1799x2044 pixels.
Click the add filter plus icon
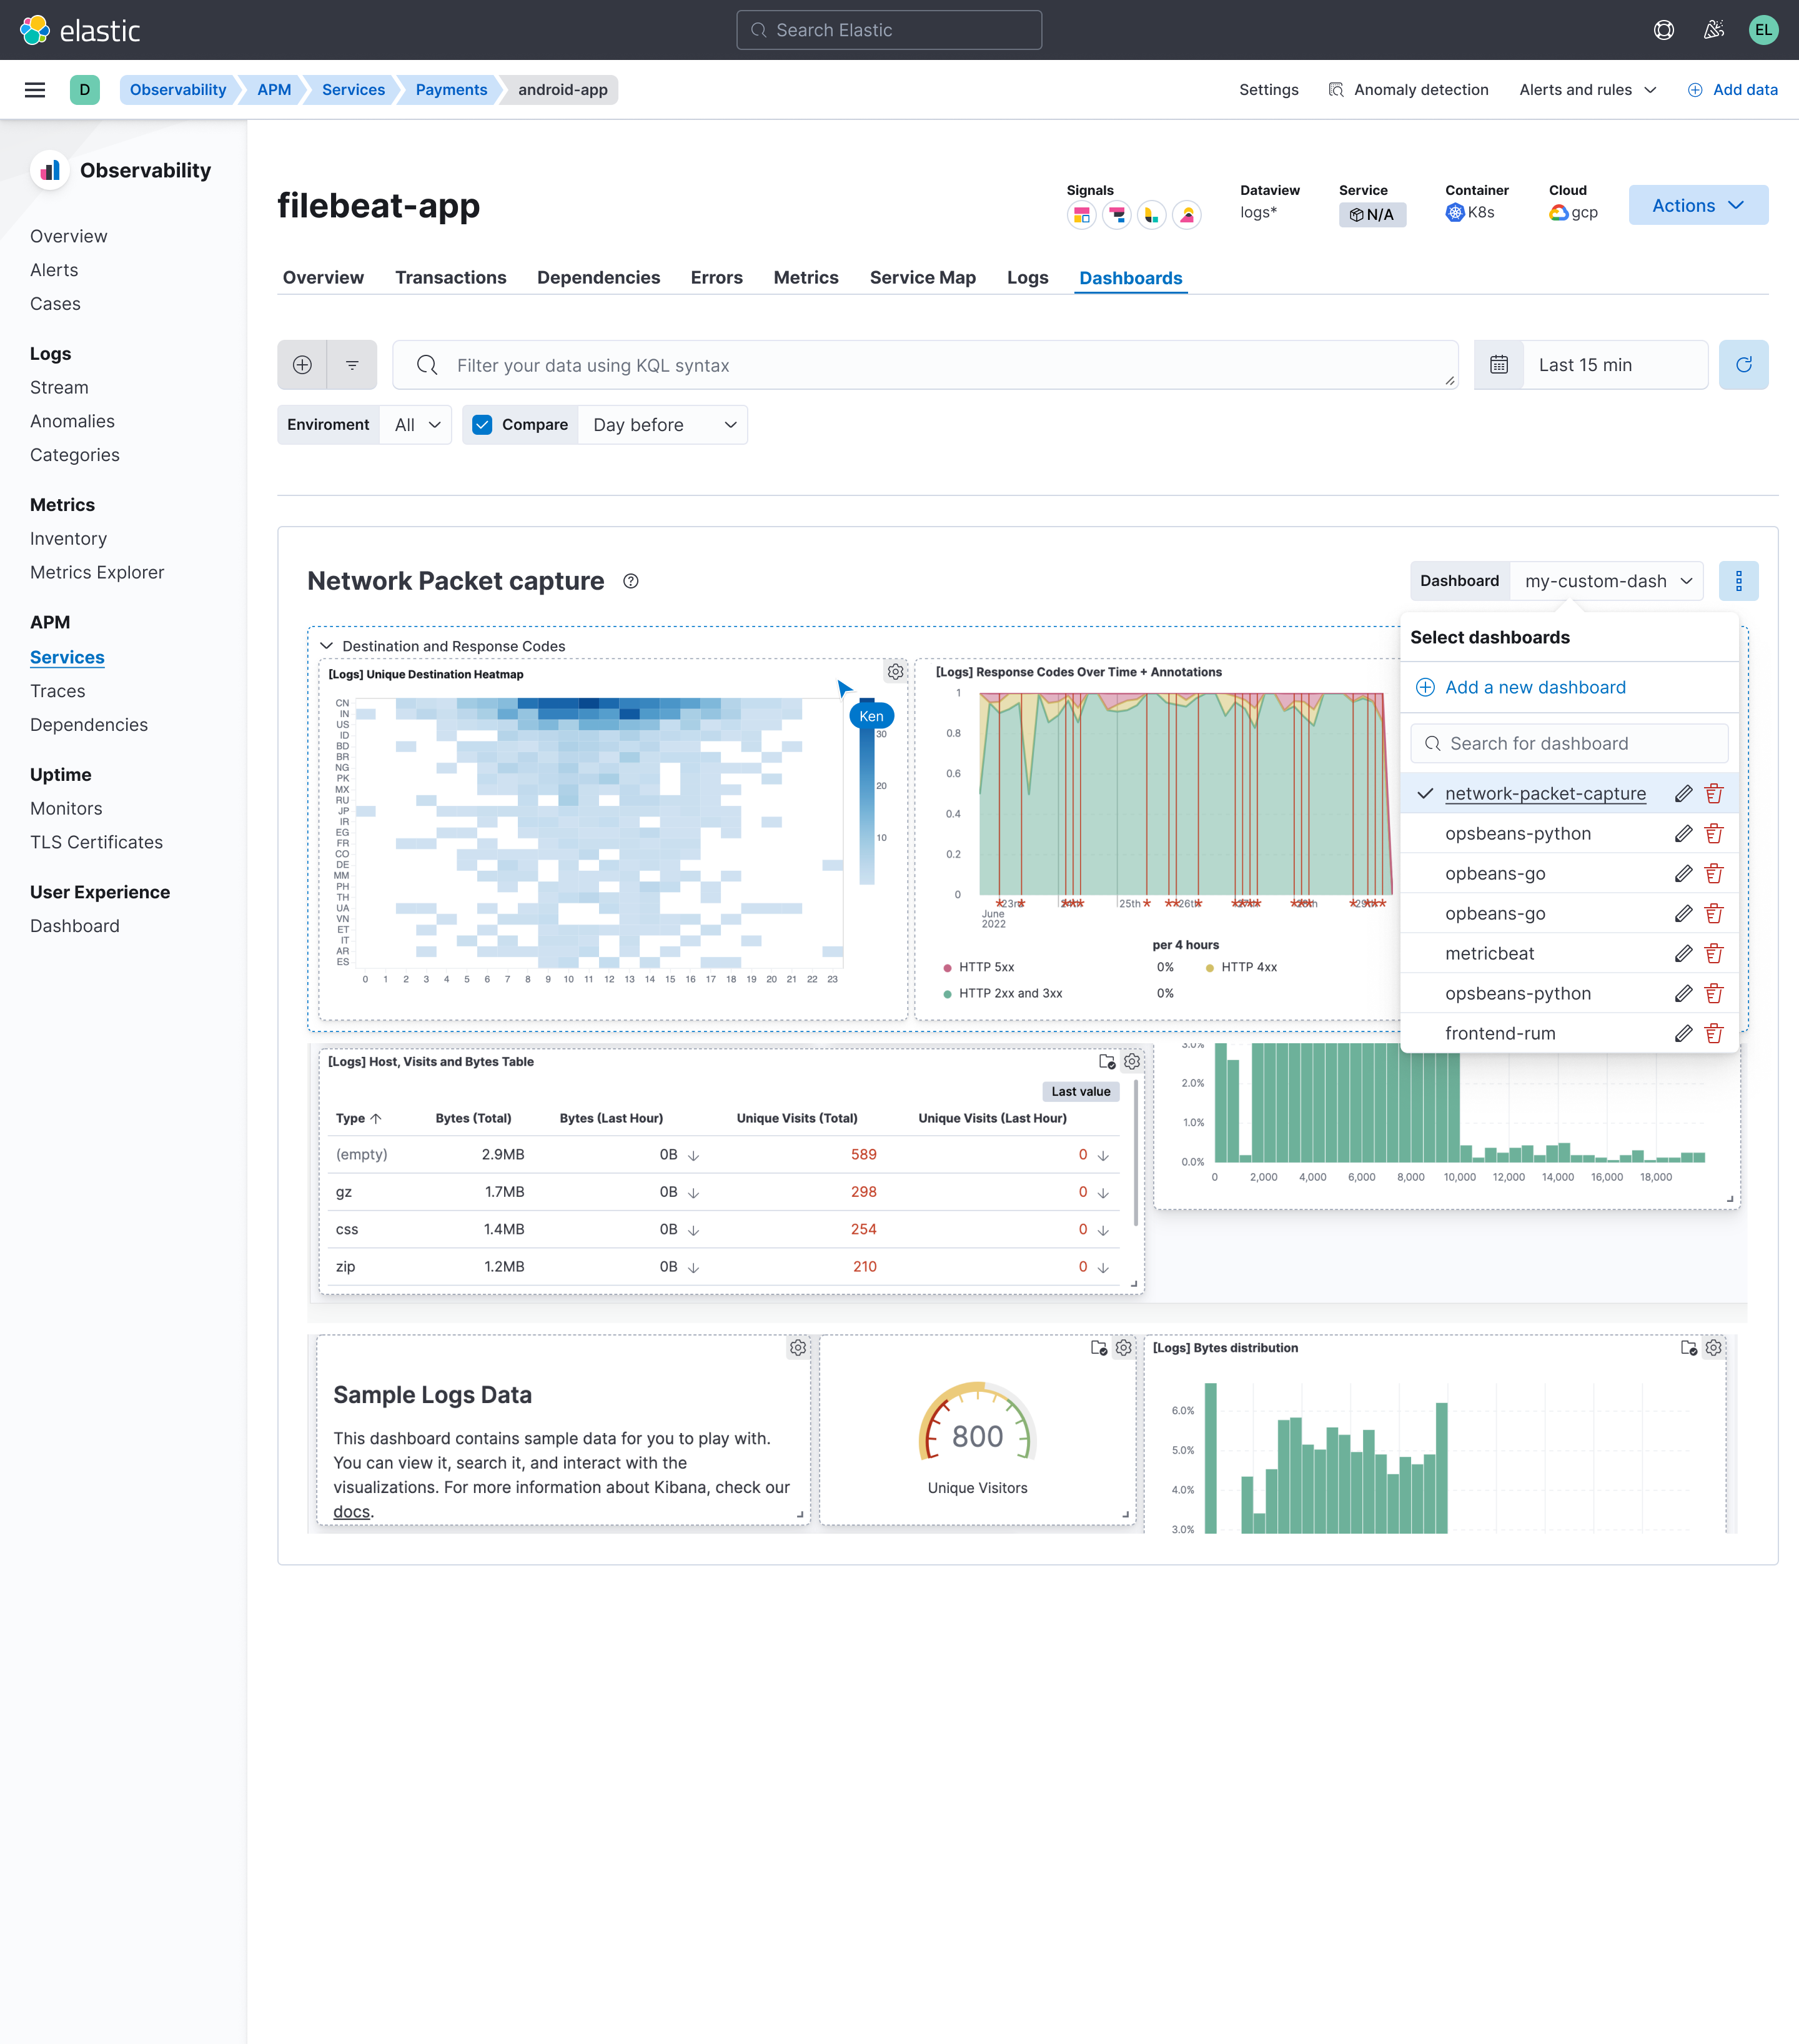301,364
